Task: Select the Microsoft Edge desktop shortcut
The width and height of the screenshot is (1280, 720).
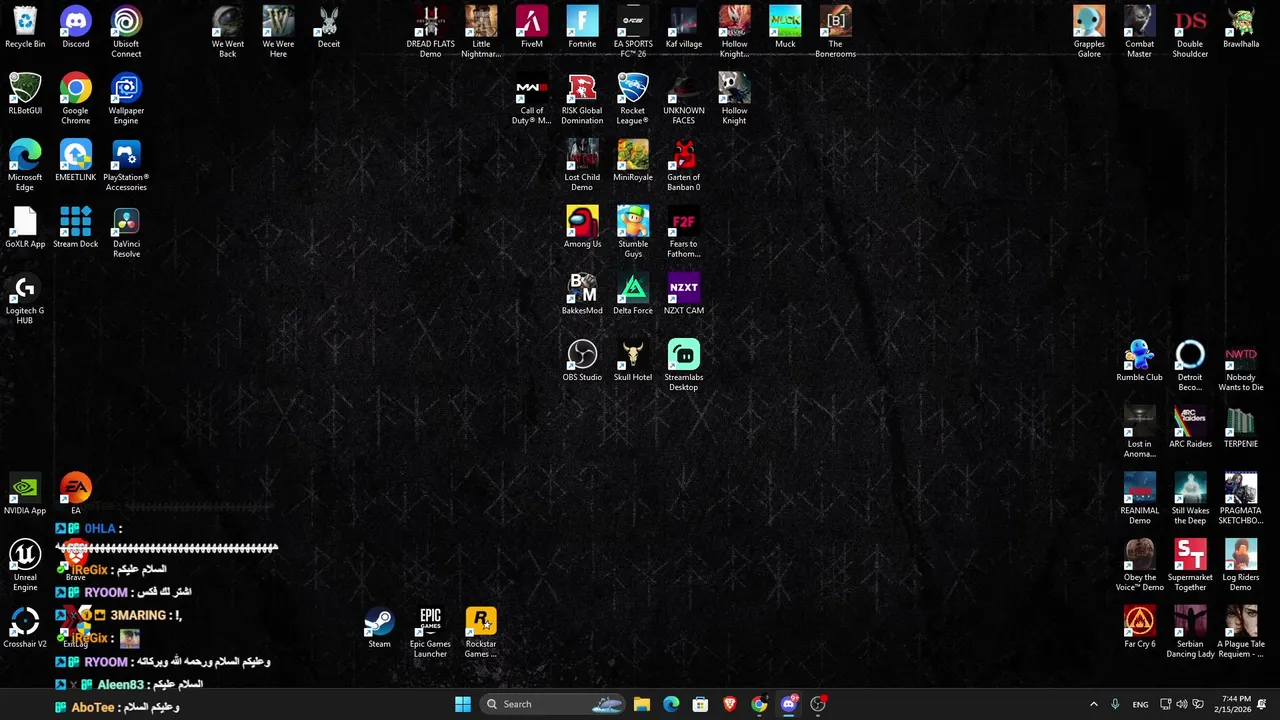Action: (25, 166)
